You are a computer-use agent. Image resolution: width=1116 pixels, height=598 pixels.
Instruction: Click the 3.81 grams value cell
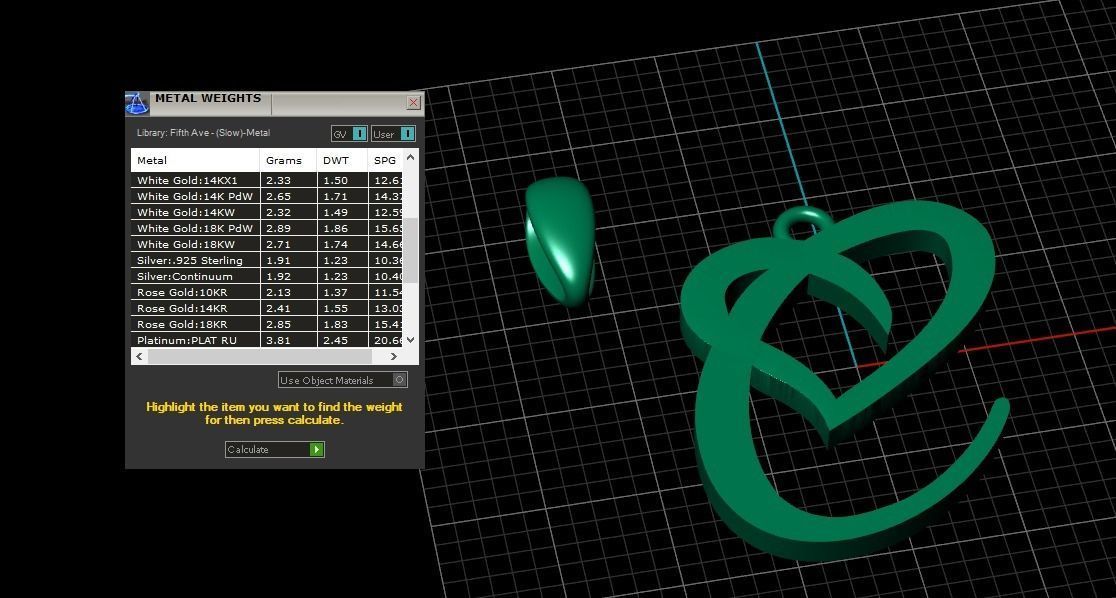[288, 340]
